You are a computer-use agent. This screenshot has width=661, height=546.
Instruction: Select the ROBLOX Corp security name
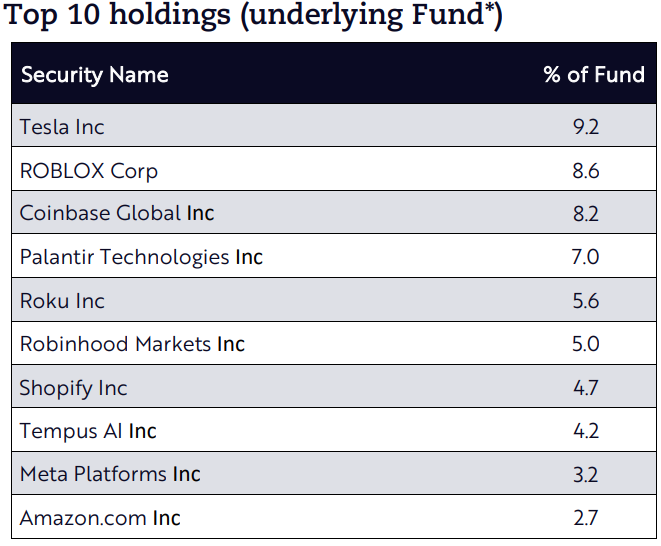(x=89, y=171)
